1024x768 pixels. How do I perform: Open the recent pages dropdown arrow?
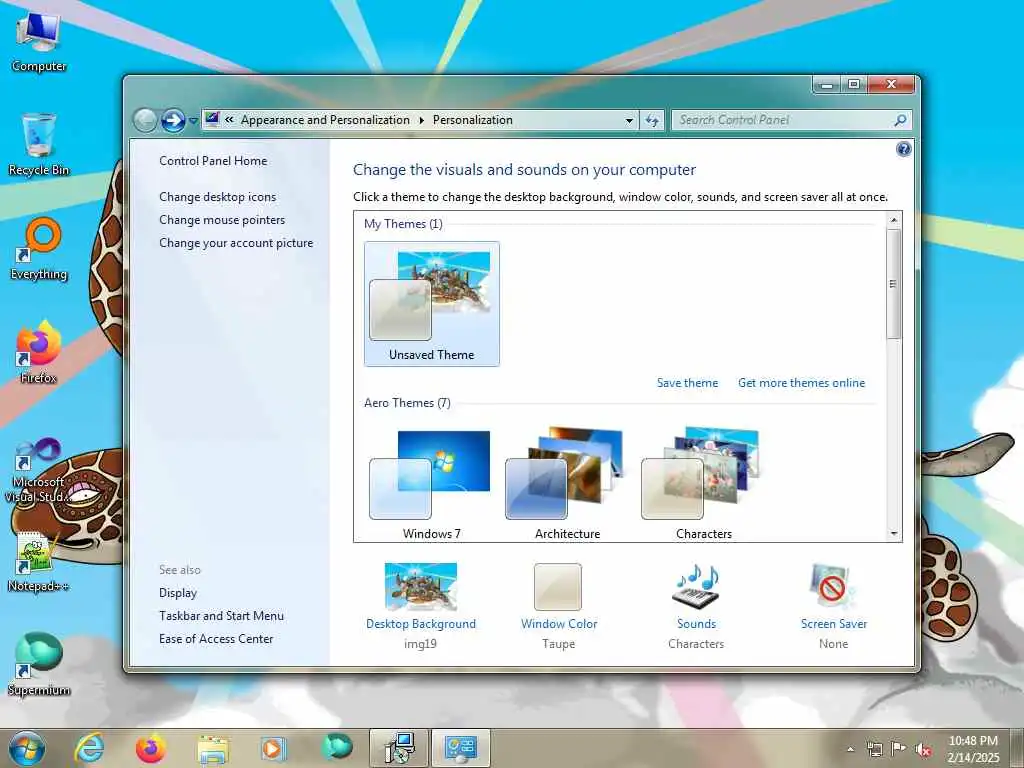click(x=193, y=121)
